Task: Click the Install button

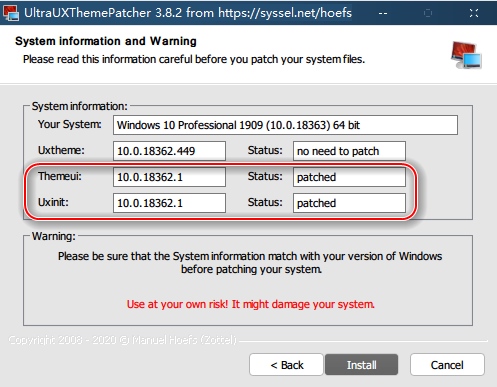Action: (361, 365)
